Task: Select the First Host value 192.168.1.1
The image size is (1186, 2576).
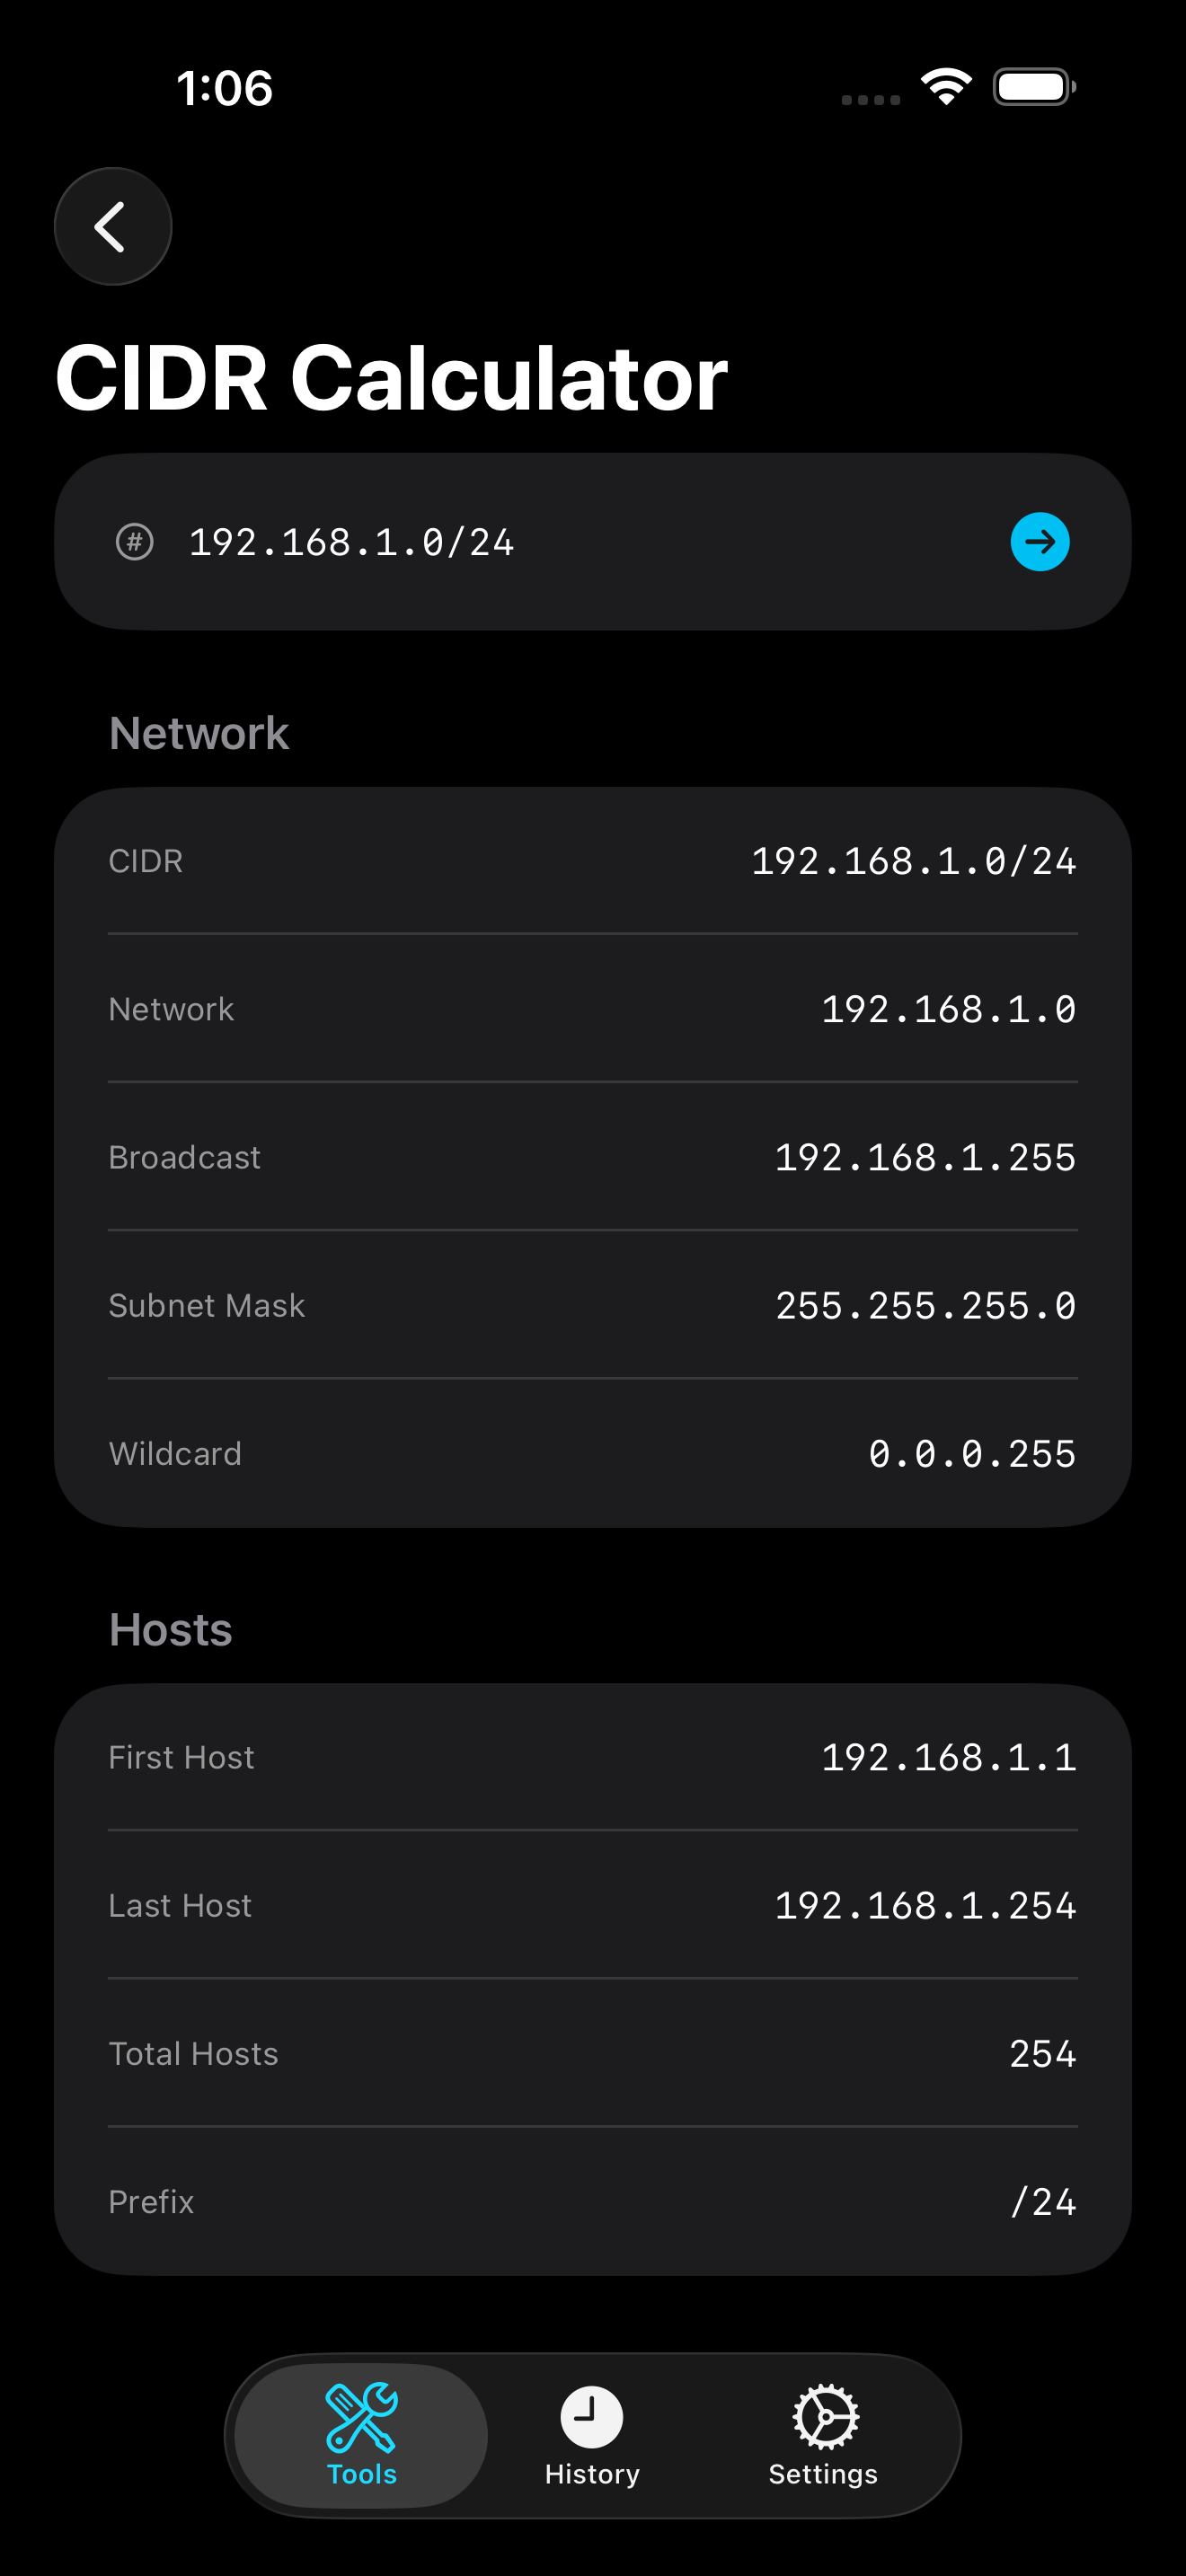Action: [948, 1757]
